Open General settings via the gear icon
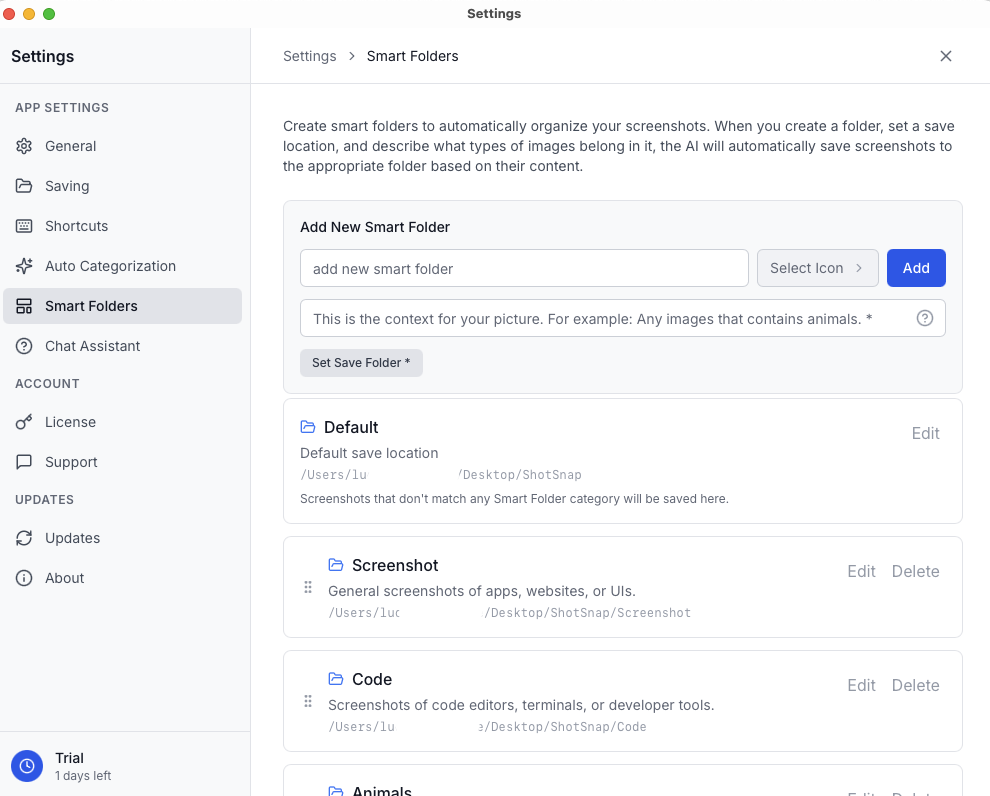The height and width of the screenshot is (796, 990). pos(23,146)
